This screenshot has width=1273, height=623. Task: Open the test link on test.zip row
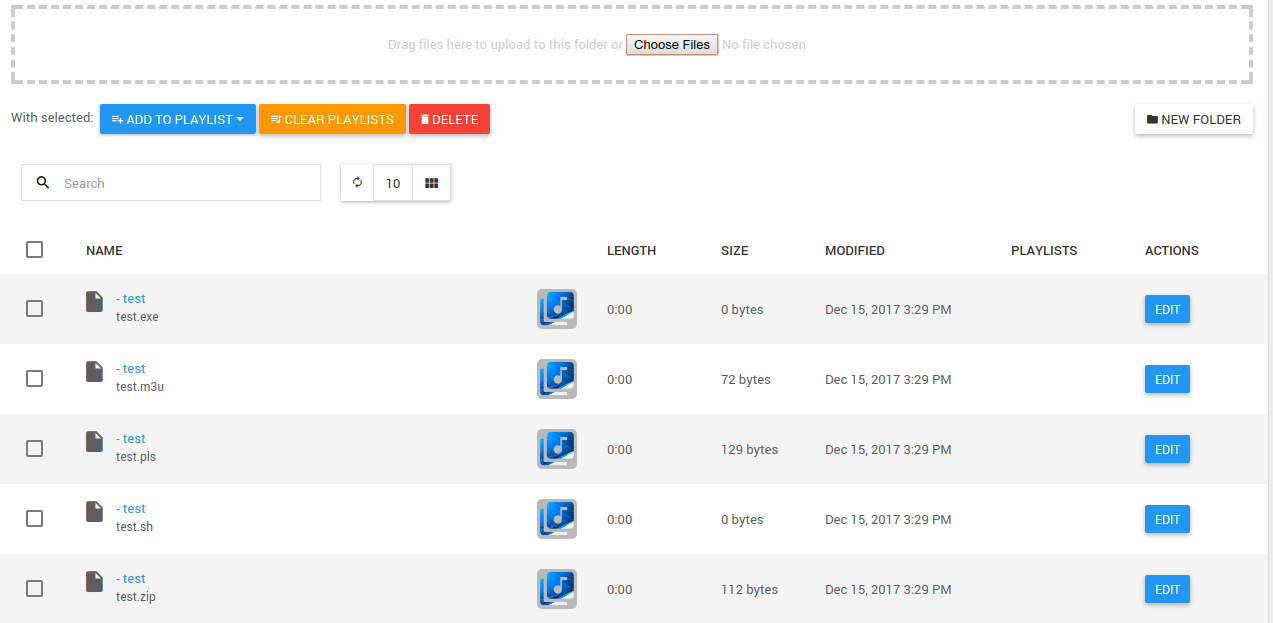[131, 578]
